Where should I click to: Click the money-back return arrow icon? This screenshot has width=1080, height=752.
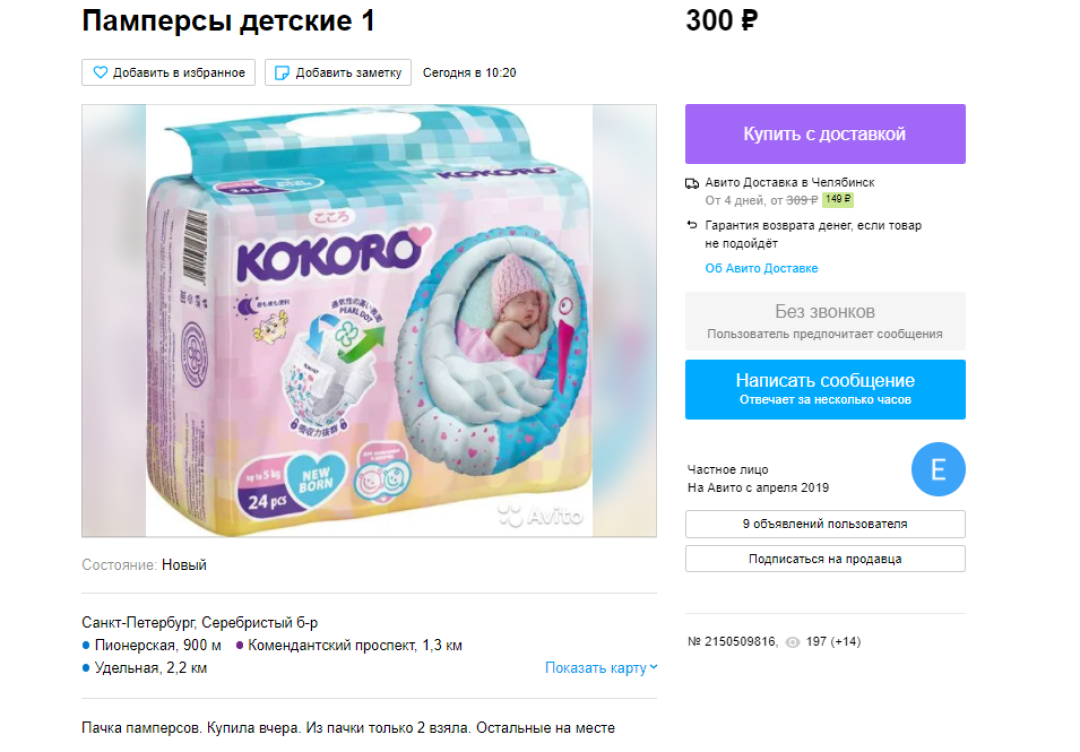[x=692, y=226]
